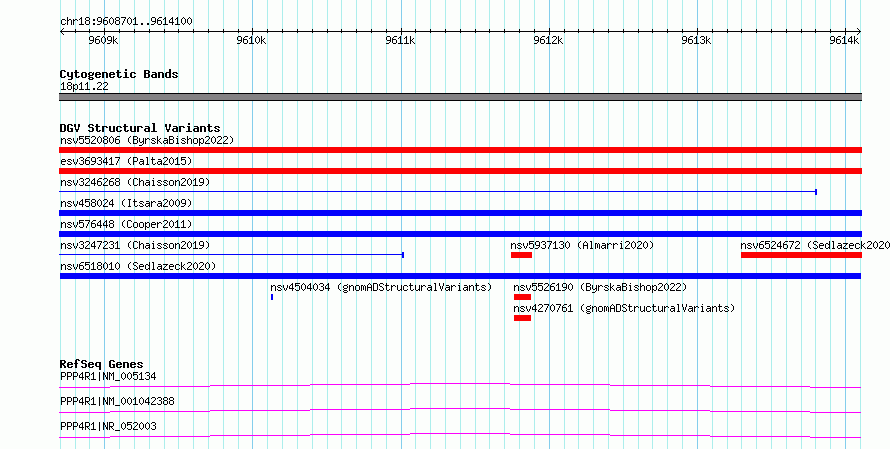Screen dimensions: 890x449
Task: Open nsv458024 (Itsara2009) label
Action: click(126, 203)
